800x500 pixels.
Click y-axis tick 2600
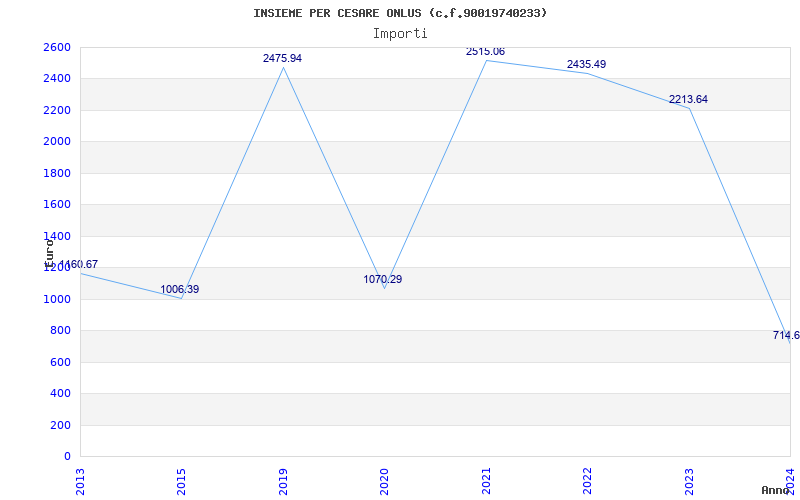coord(57,47)
